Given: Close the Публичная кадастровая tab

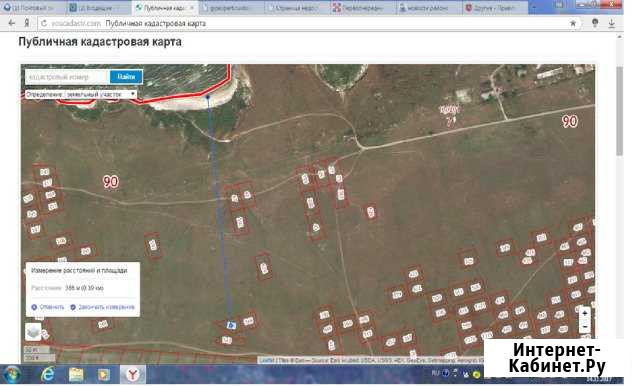Looking at the screenshot, I should [192, 8].
